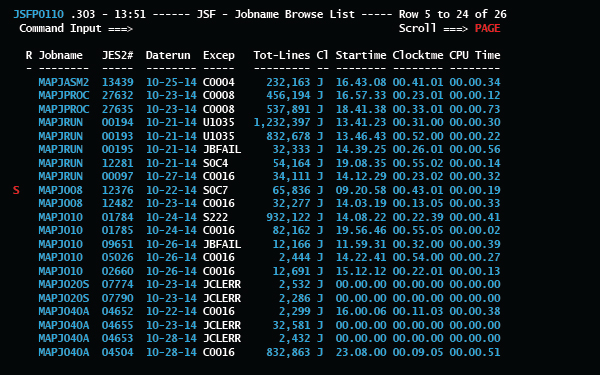Click JES2 number 05026

click(x=117, y=257)
